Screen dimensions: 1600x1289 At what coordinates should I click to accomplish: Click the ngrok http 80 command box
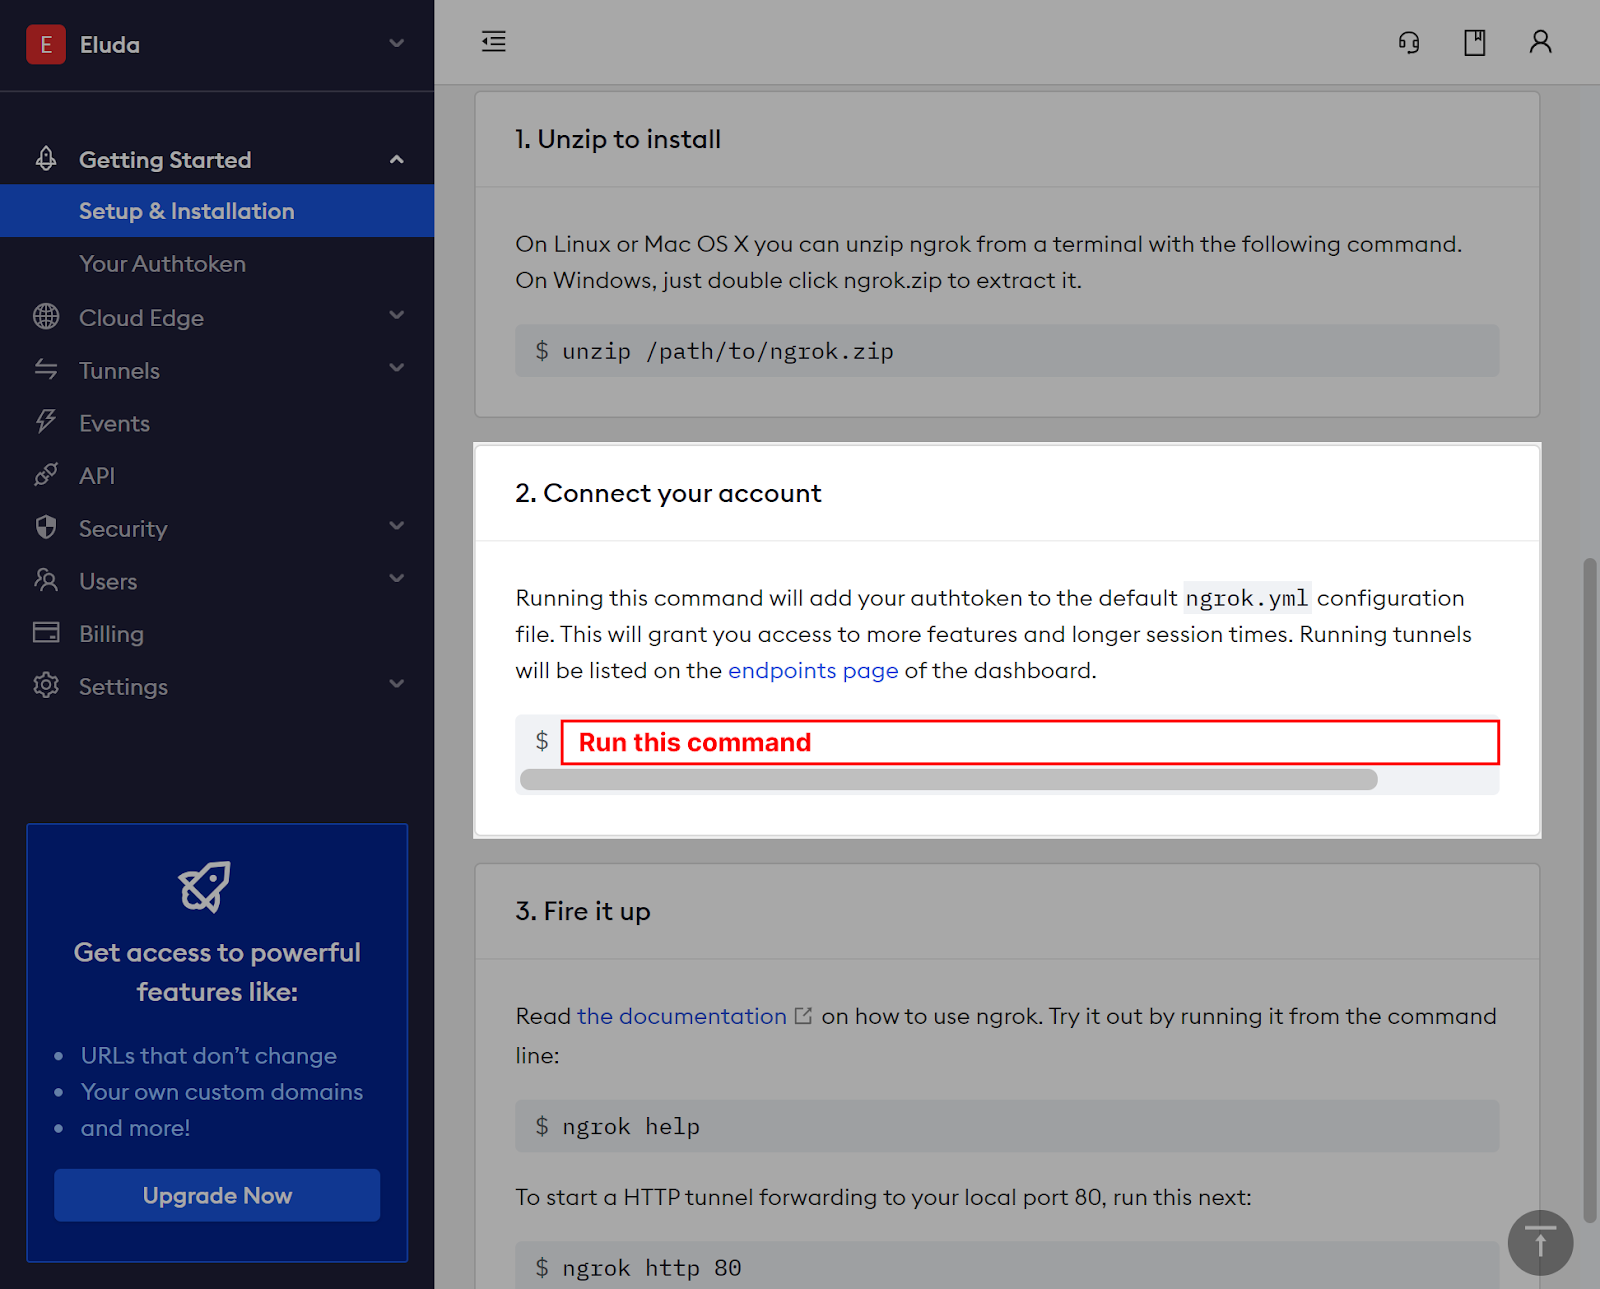(x=1007, y=1266)
